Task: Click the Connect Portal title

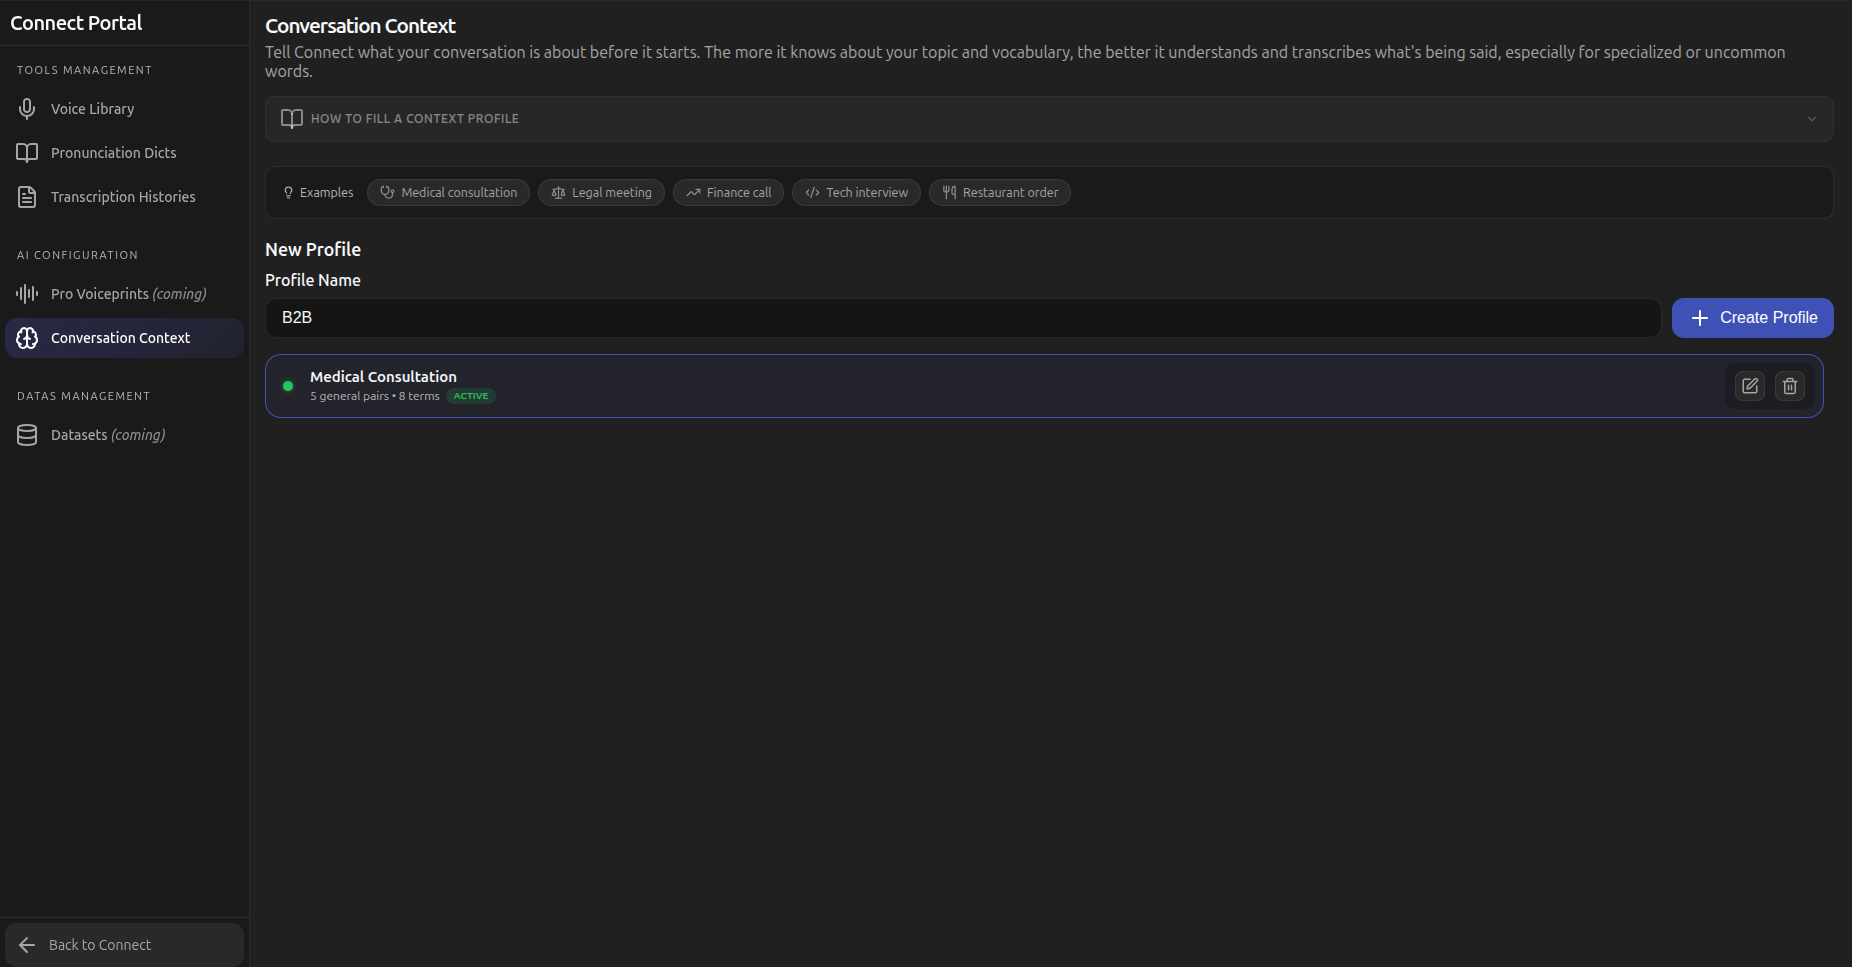Action: click(x=76, y=23)
